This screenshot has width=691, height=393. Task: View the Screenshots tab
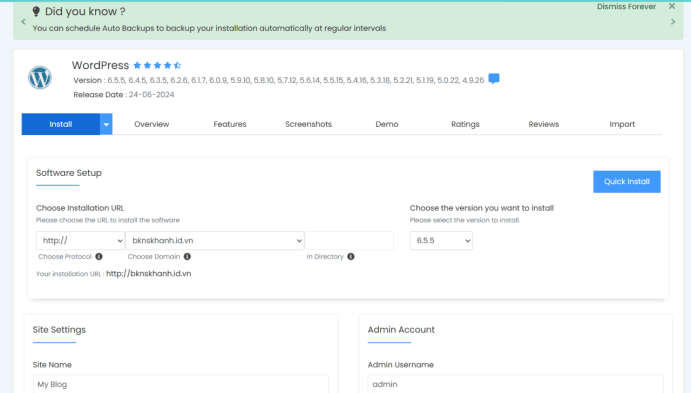(308, 124)
